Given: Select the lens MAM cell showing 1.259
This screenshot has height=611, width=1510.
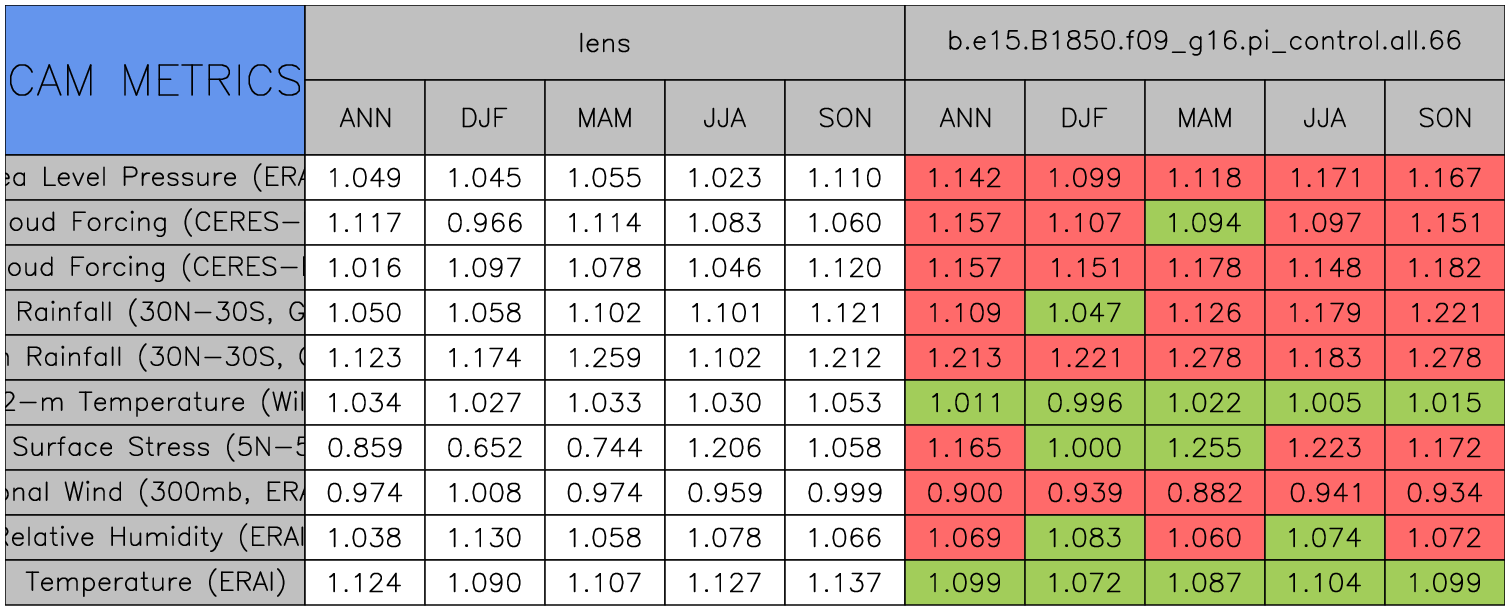Looking at the screenshot, I should (605, 358).
